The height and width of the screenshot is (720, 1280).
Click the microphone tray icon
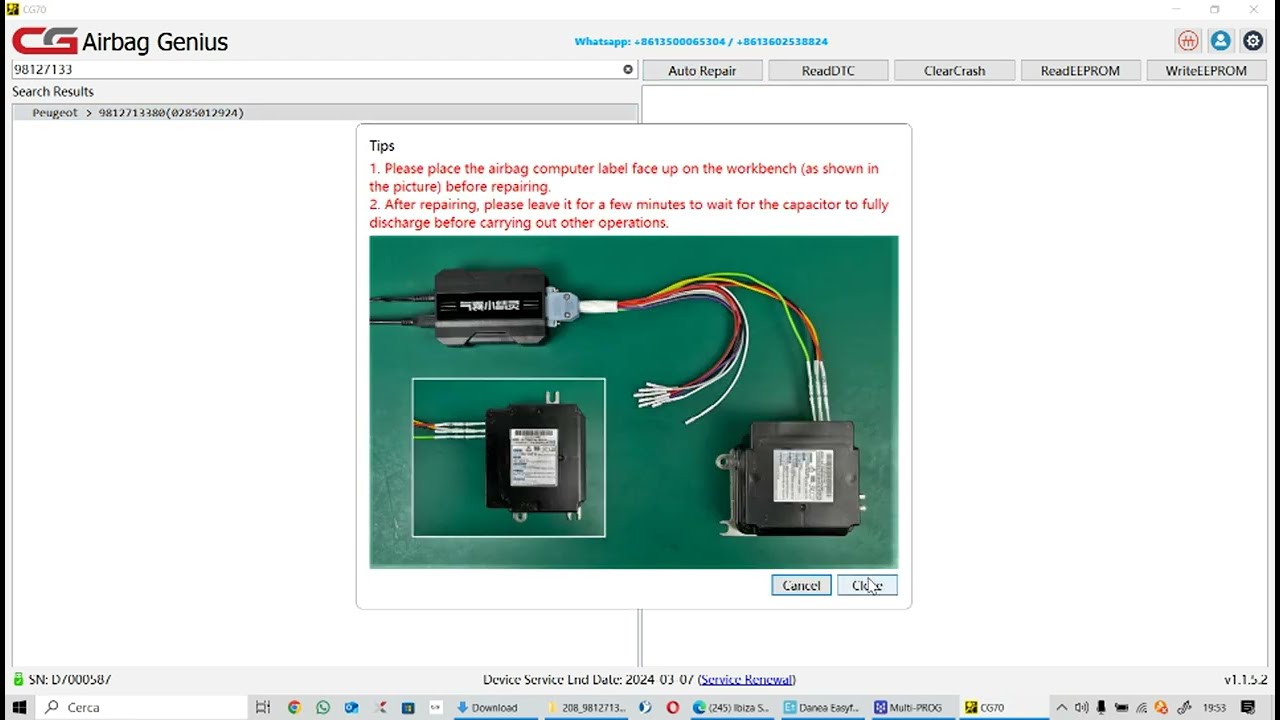(x=1101, y=707)
